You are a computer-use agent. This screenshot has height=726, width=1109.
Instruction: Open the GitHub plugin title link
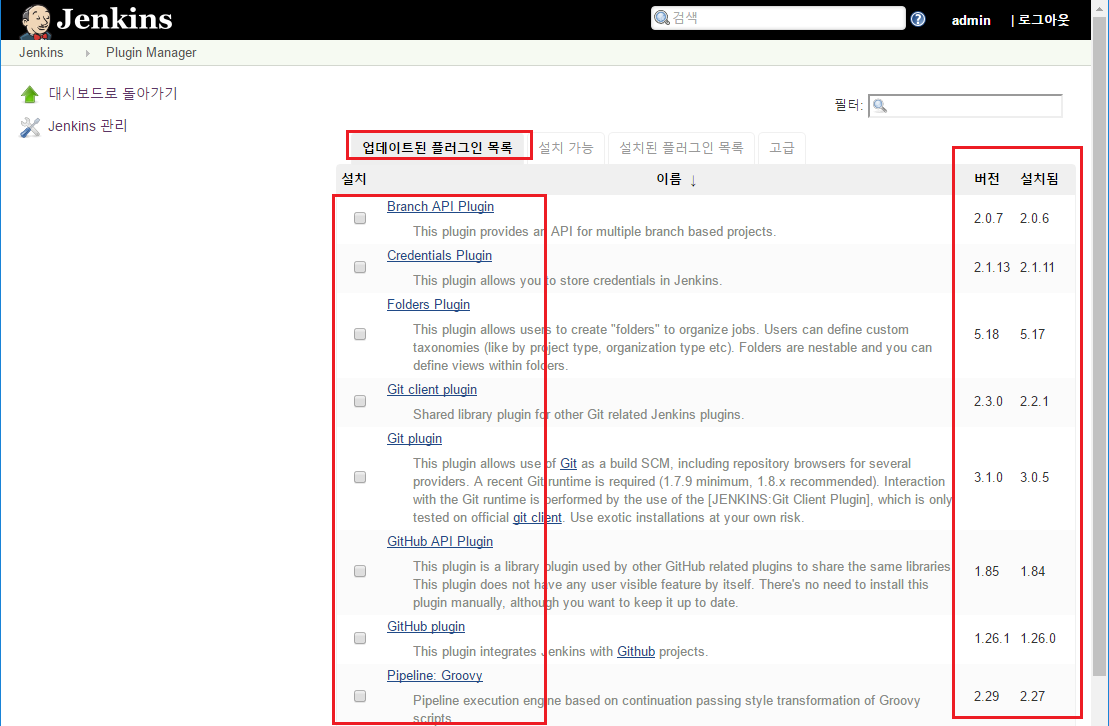point(426,626)
